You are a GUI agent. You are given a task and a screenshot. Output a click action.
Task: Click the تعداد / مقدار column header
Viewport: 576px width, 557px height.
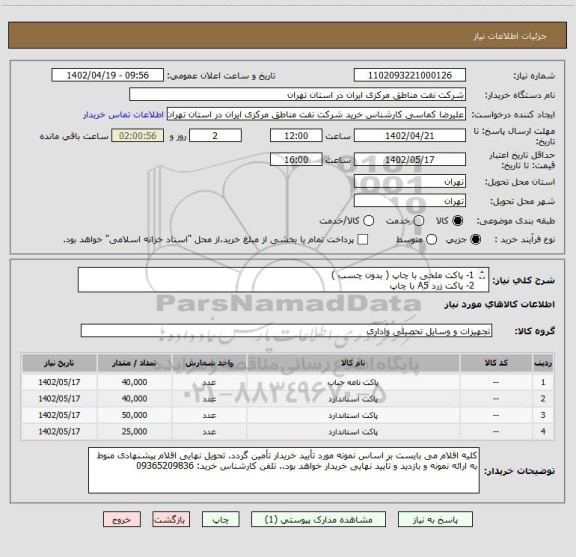(134, 363)
